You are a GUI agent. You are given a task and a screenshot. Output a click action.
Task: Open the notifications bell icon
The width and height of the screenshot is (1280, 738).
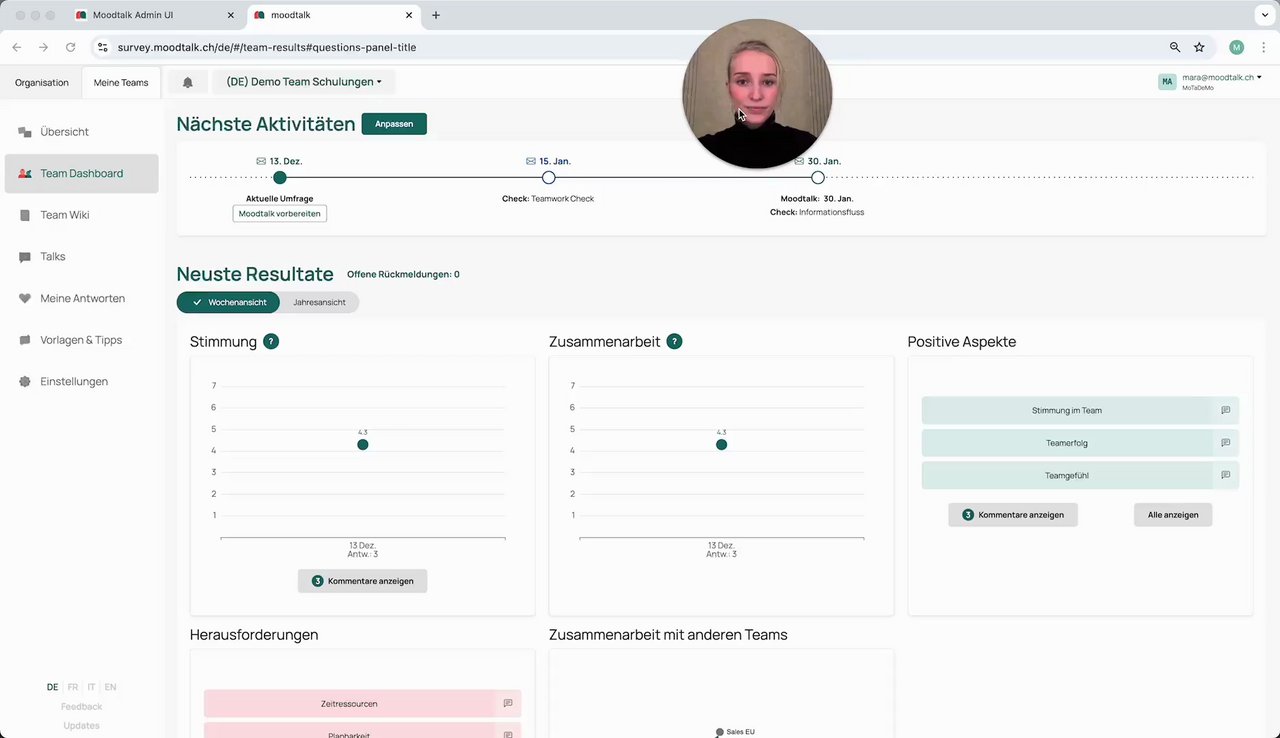tap(187, 82)
